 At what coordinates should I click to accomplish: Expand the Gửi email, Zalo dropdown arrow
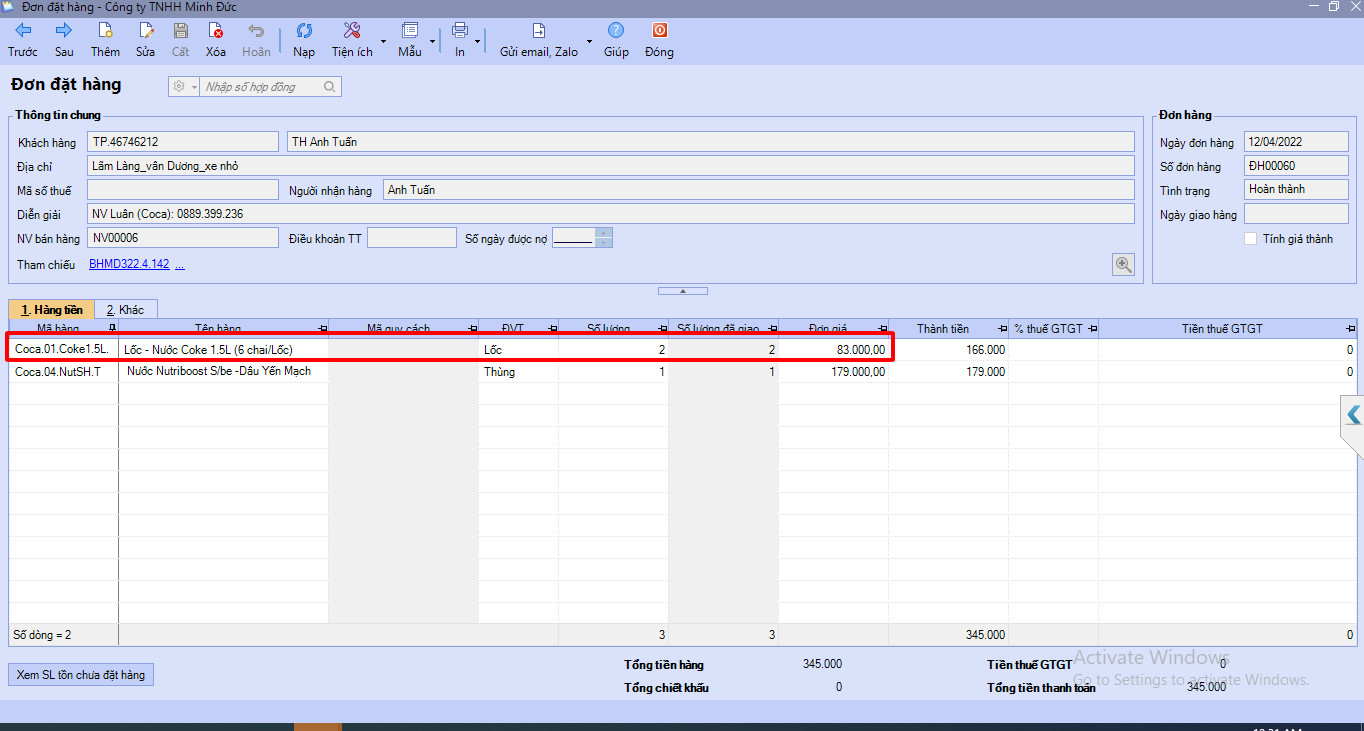tap(589, 42)
